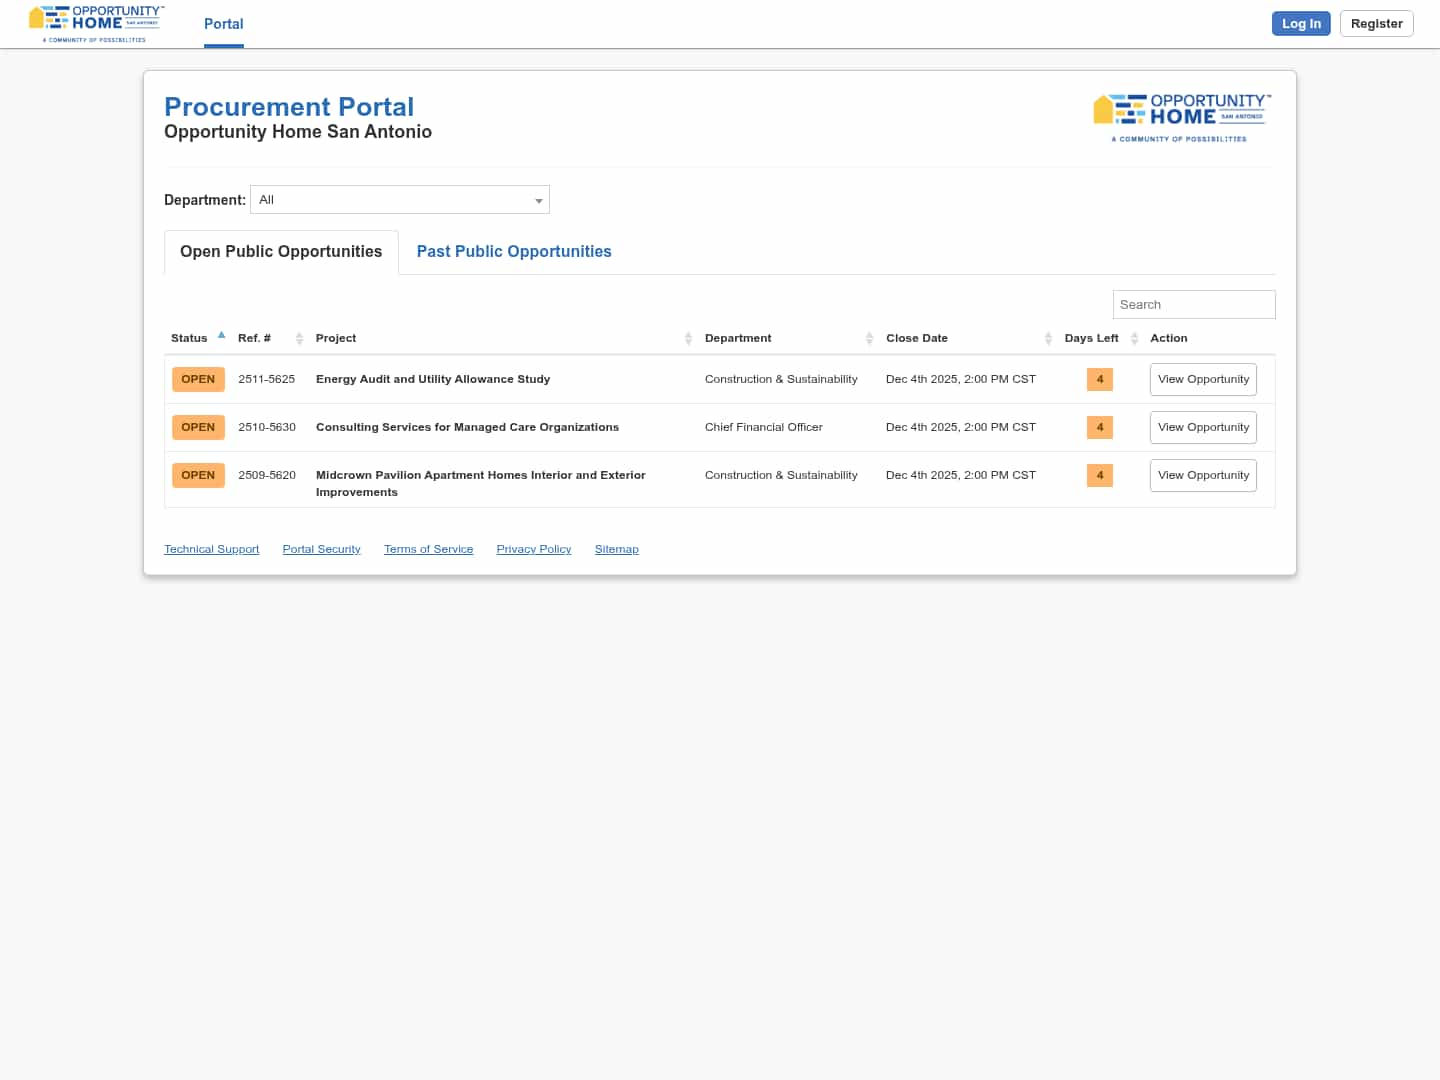Switch to Past Public Opportunities tab
The image size is (1440, 1080).
(514, 252)
